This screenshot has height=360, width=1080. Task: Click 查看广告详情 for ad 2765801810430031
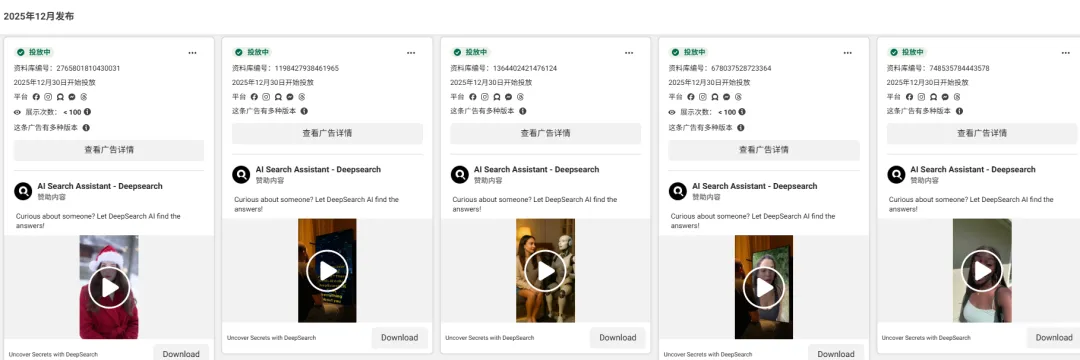click(109, 150)
